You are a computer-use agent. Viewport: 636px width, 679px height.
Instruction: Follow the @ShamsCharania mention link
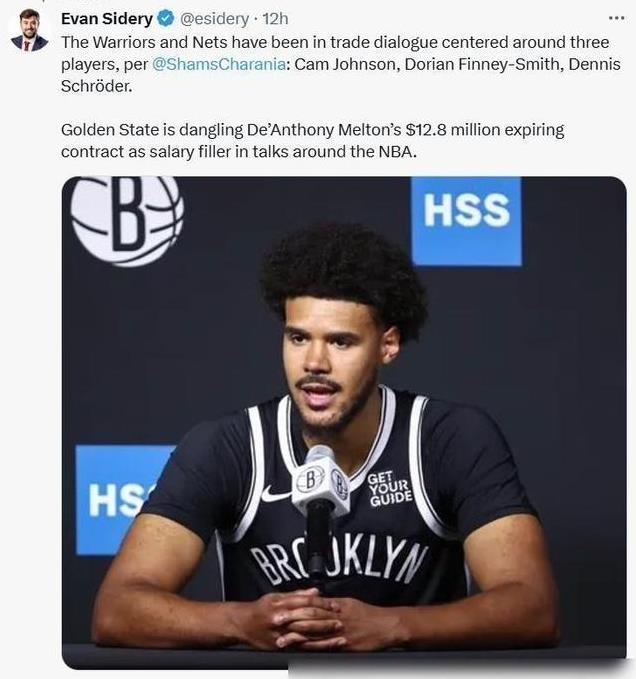click(219, 64)
